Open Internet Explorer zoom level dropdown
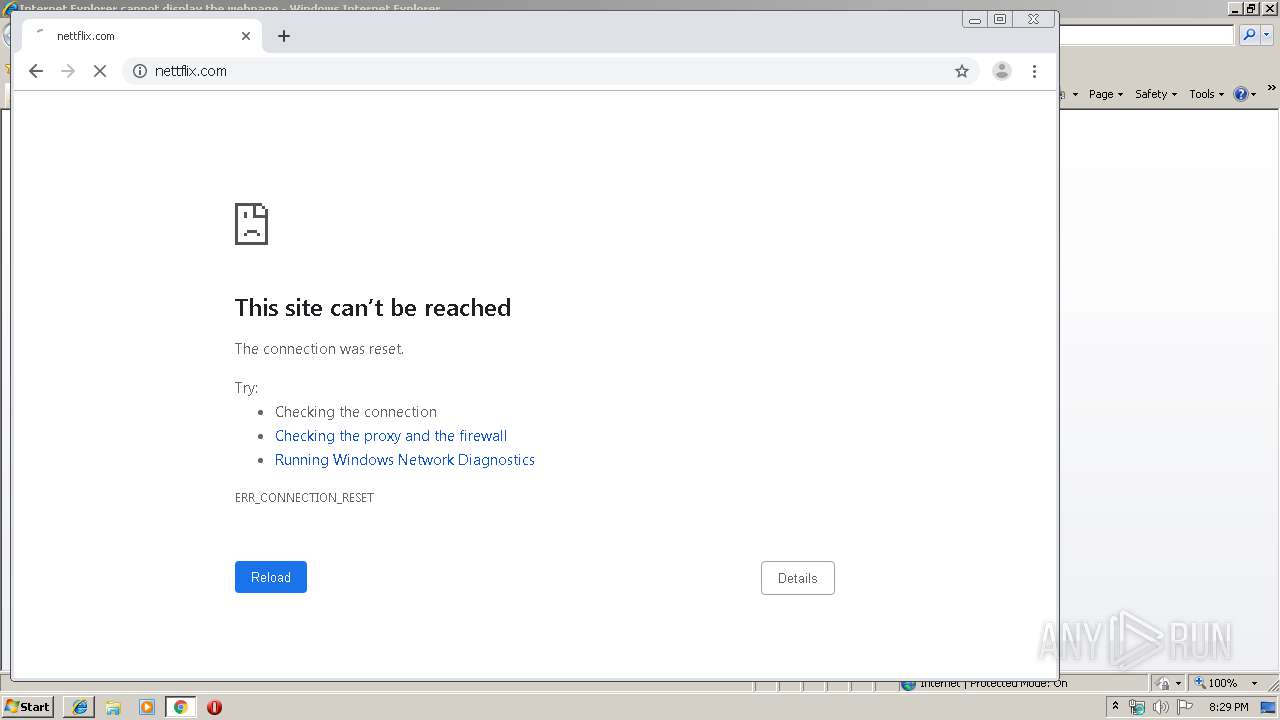Viewport: 1280px width, 720px height. [1254, 683]
